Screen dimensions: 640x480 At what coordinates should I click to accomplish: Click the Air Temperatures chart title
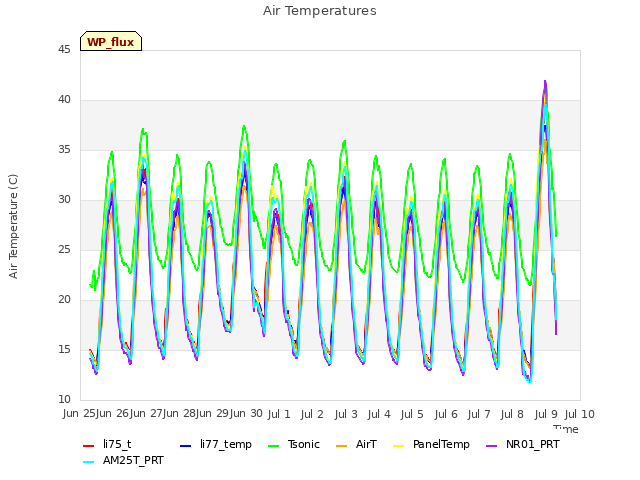click(320, 11)
